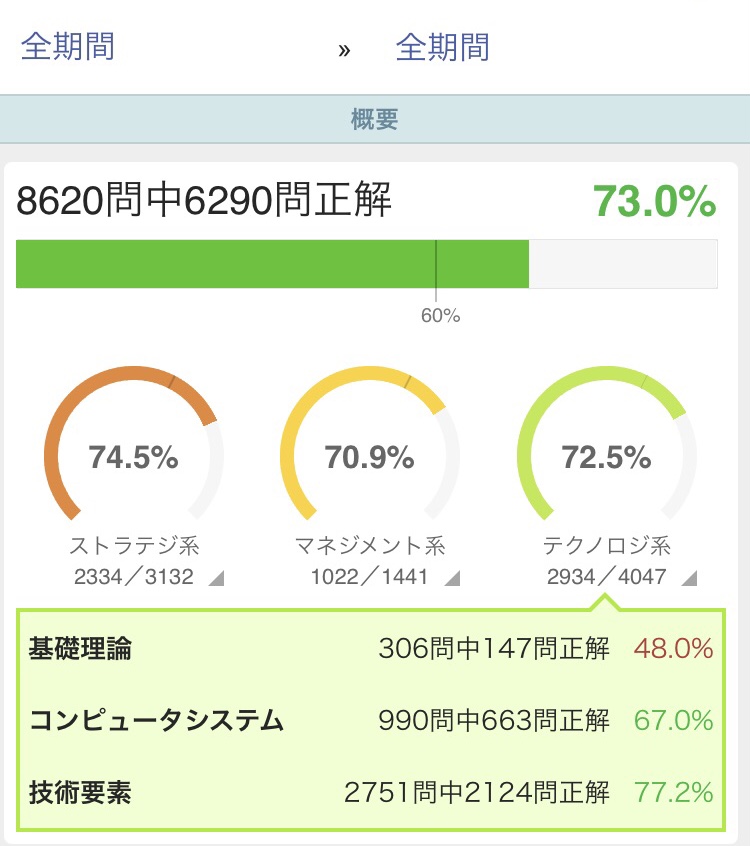750x846 pixels.
Task: Click the 73.0% overall accuracy figure
Action: pos(654,201)
